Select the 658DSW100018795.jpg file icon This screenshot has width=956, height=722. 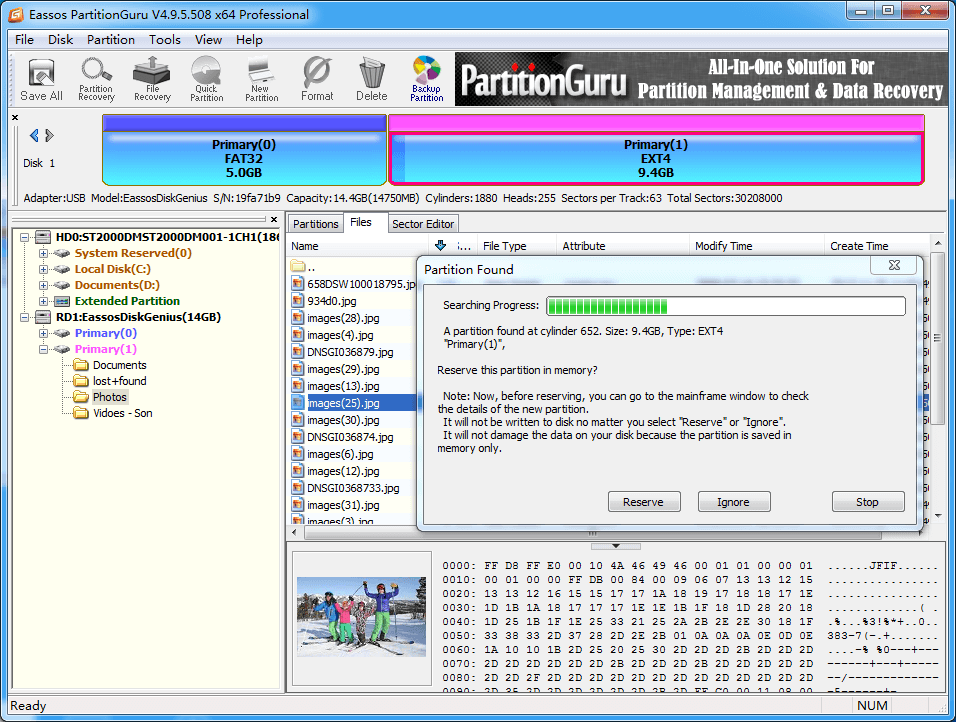point(298,284)
